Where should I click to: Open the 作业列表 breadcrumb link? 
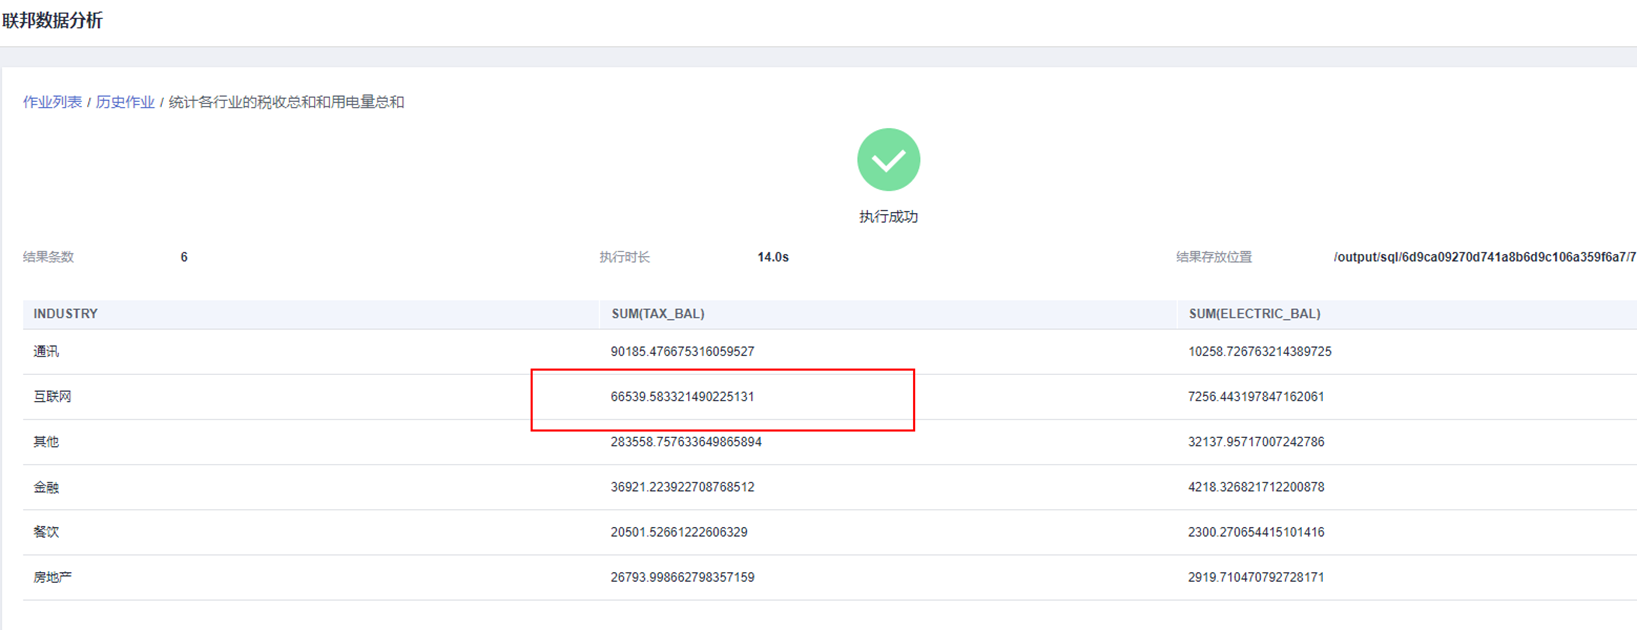(52, 102)
